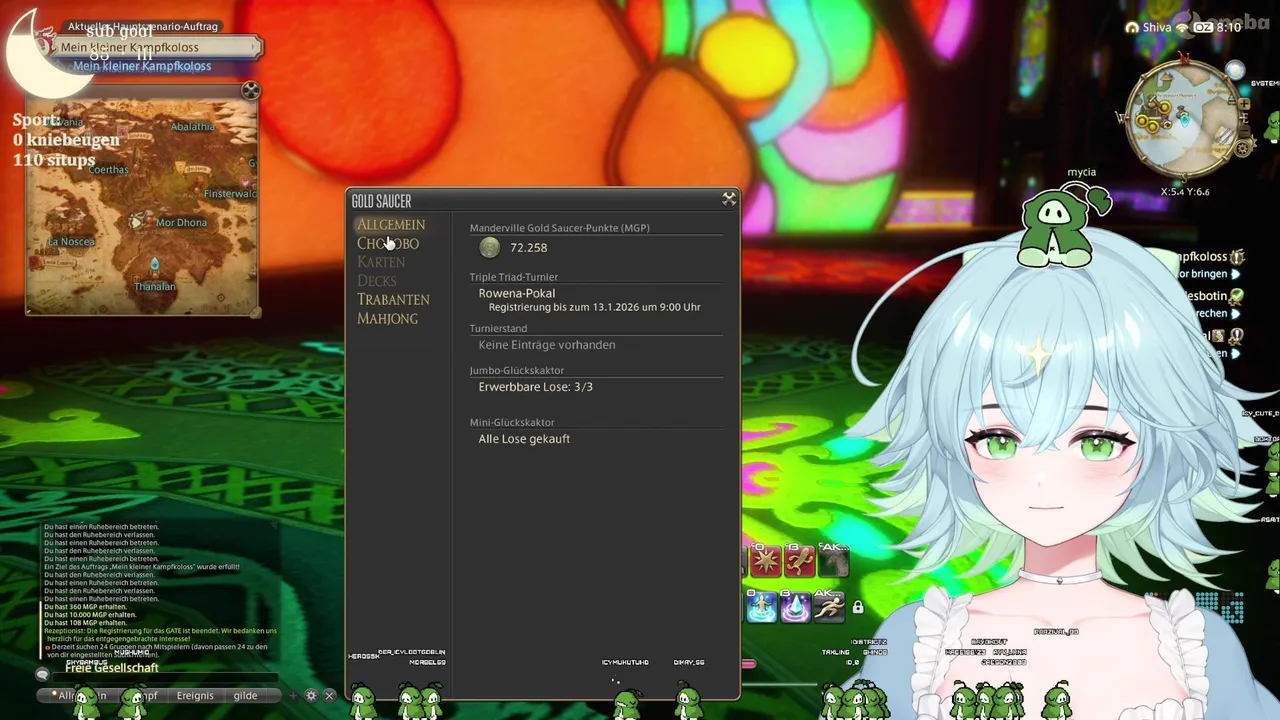
Task: Click the red starburst hotbar action
Action: click(766, 561)
